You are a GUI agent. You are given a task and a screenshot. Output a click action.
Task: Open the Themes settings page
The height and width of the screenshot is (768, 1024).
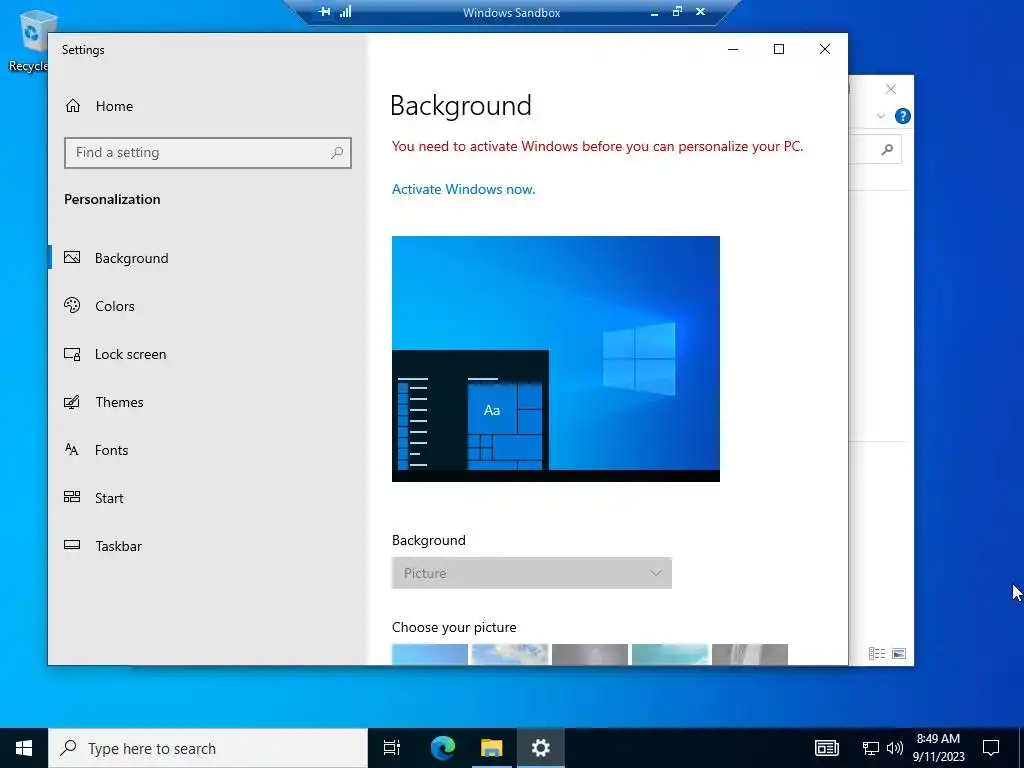208,402
